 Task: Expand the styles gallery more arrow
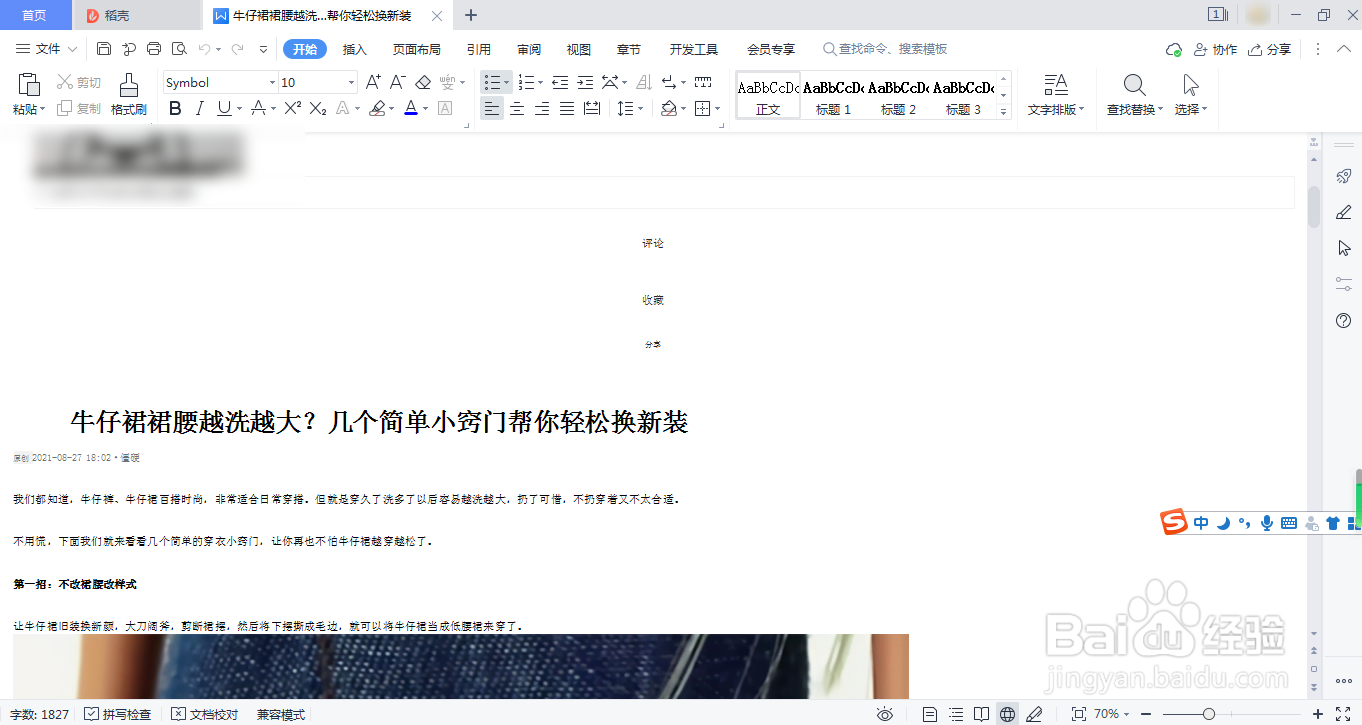tap(1004, 112)
